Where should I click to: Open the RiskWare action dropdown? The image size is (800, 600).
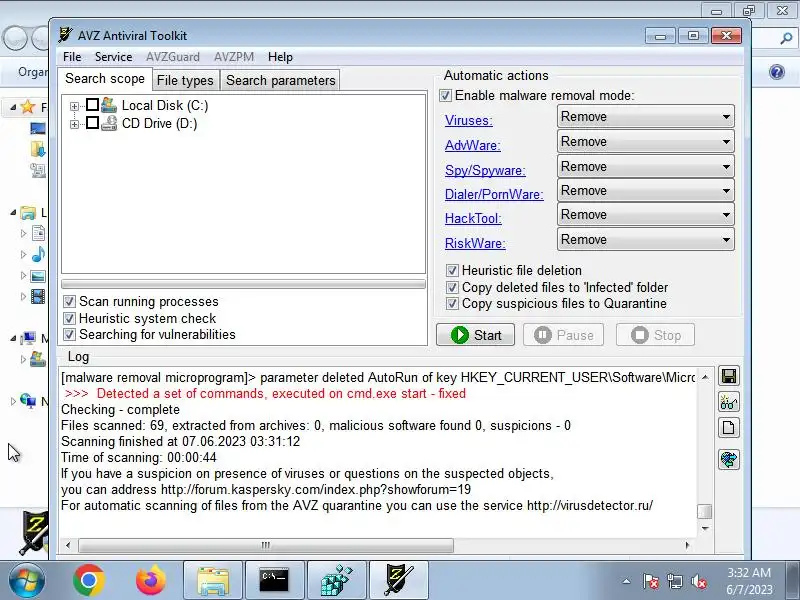tap(645, 239)
